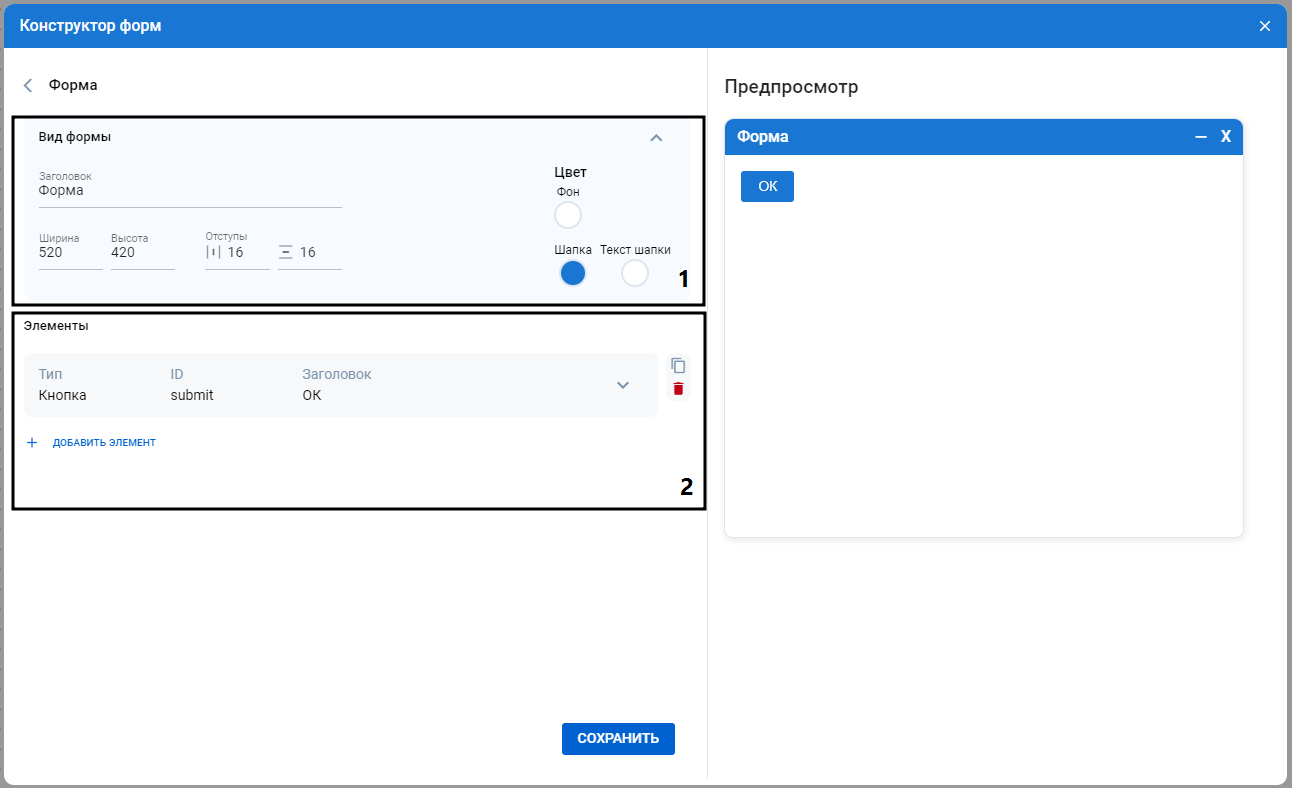Click the Заголовок input field
Viewport: 1292px width, 788px height.
(190, 190)
